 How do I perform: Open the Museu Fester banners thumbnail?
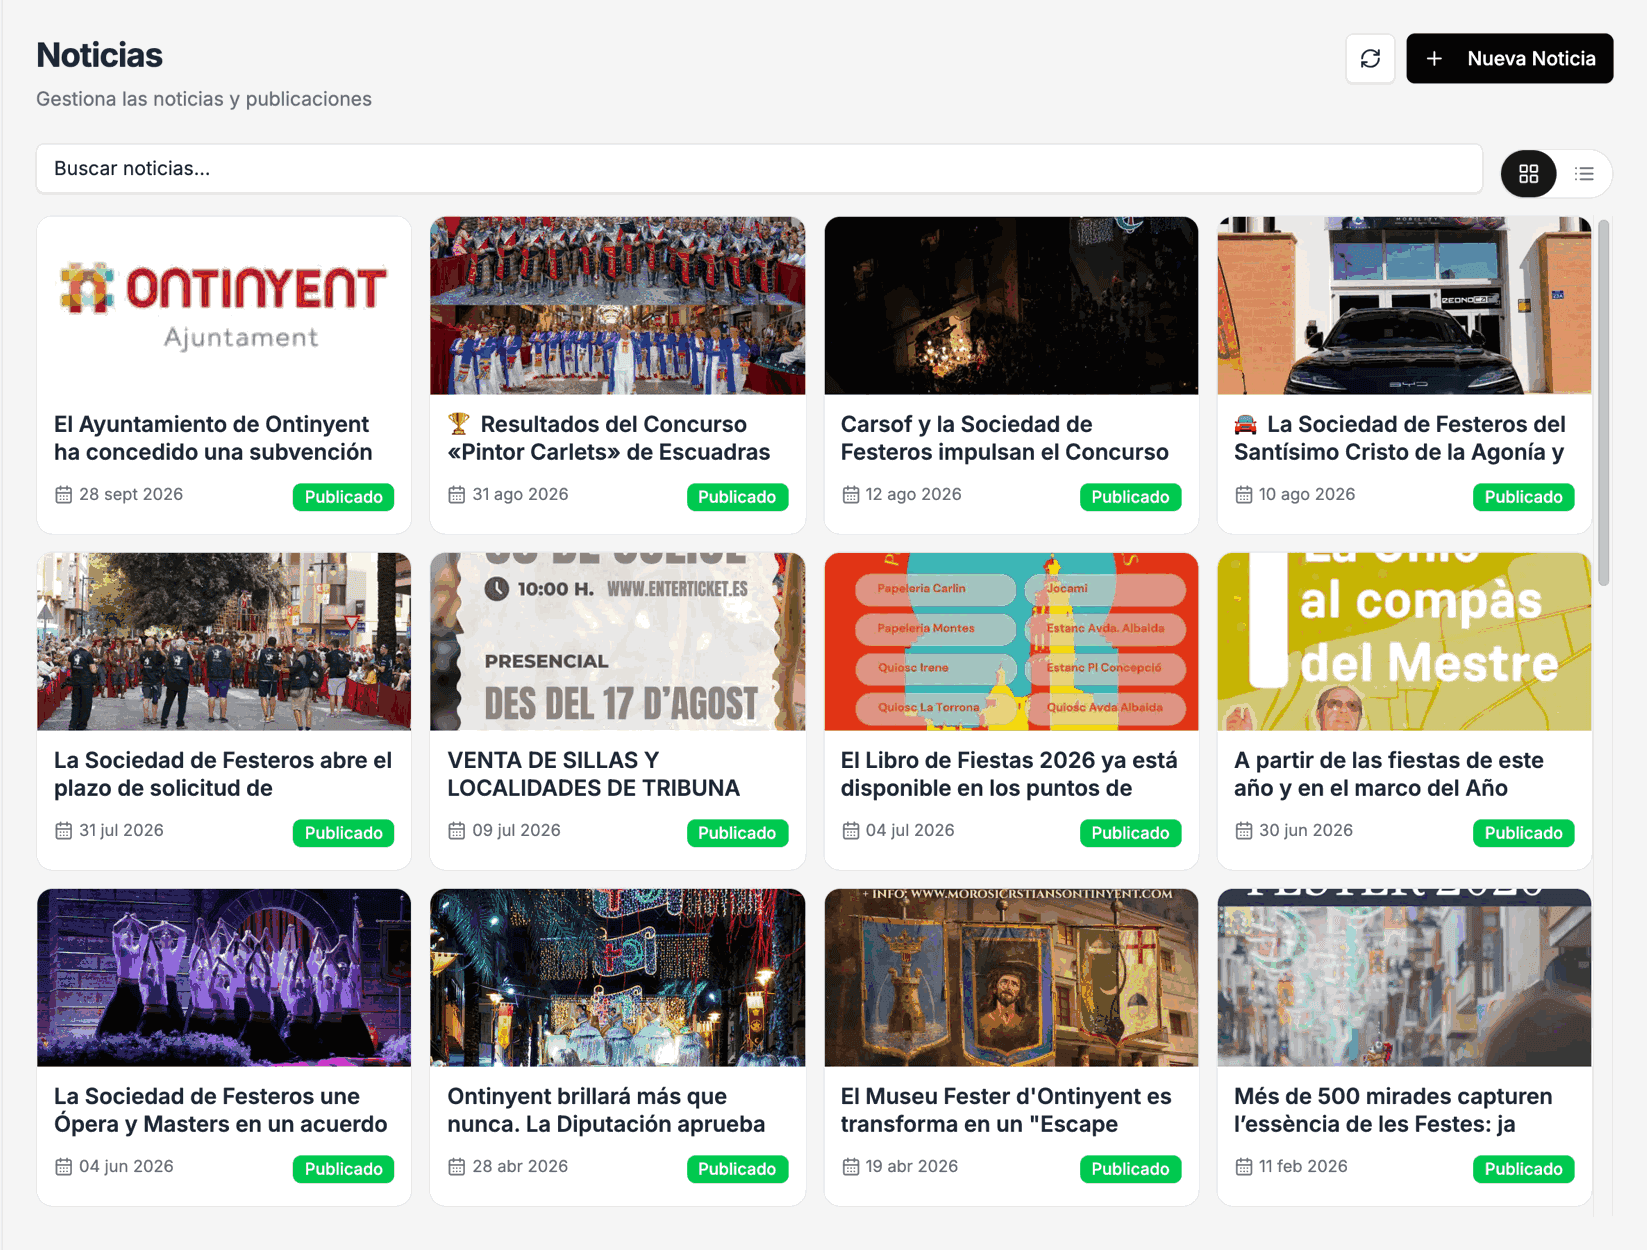click(x=1011, y=978)
